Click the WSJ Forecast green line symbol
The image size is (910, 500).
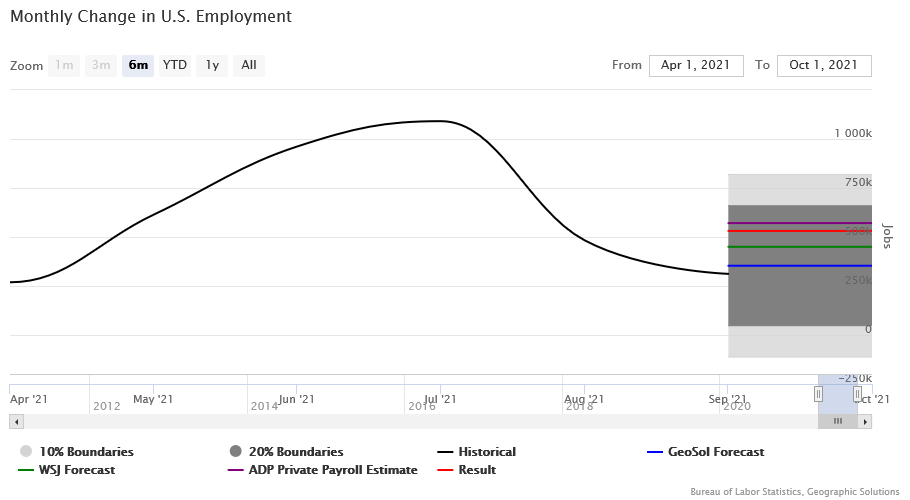coord(26,470)
